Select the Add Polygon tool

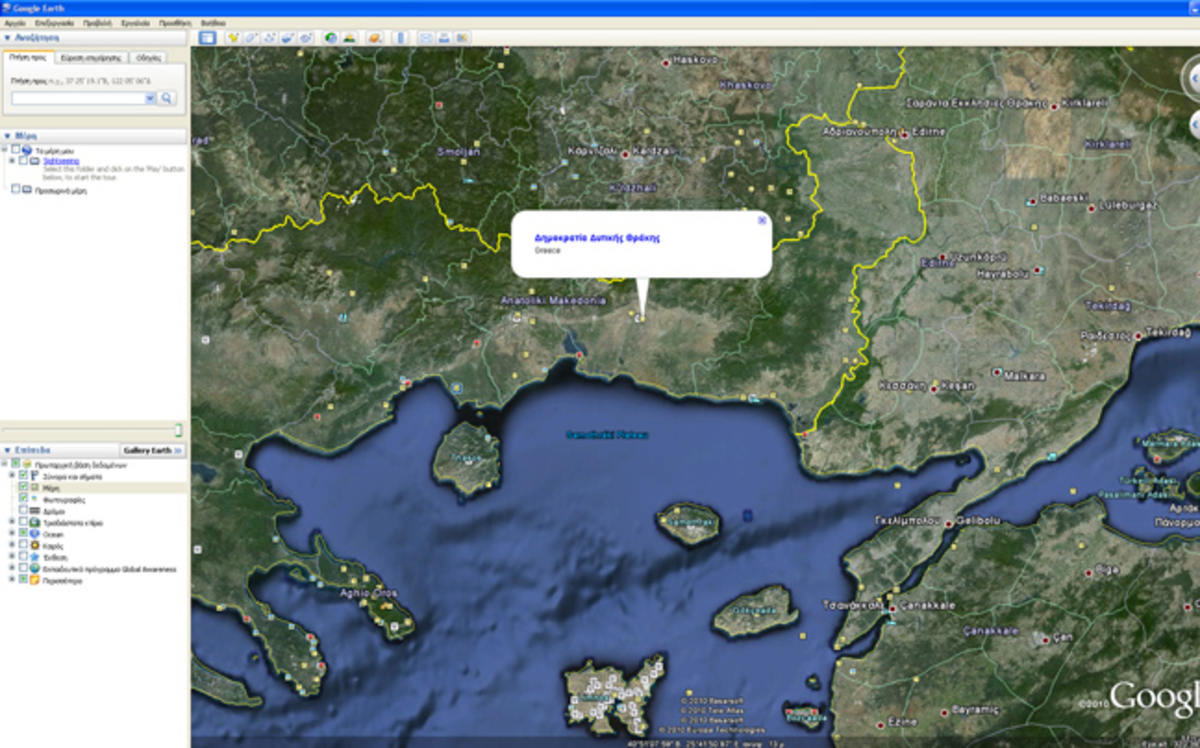point(251,38)
